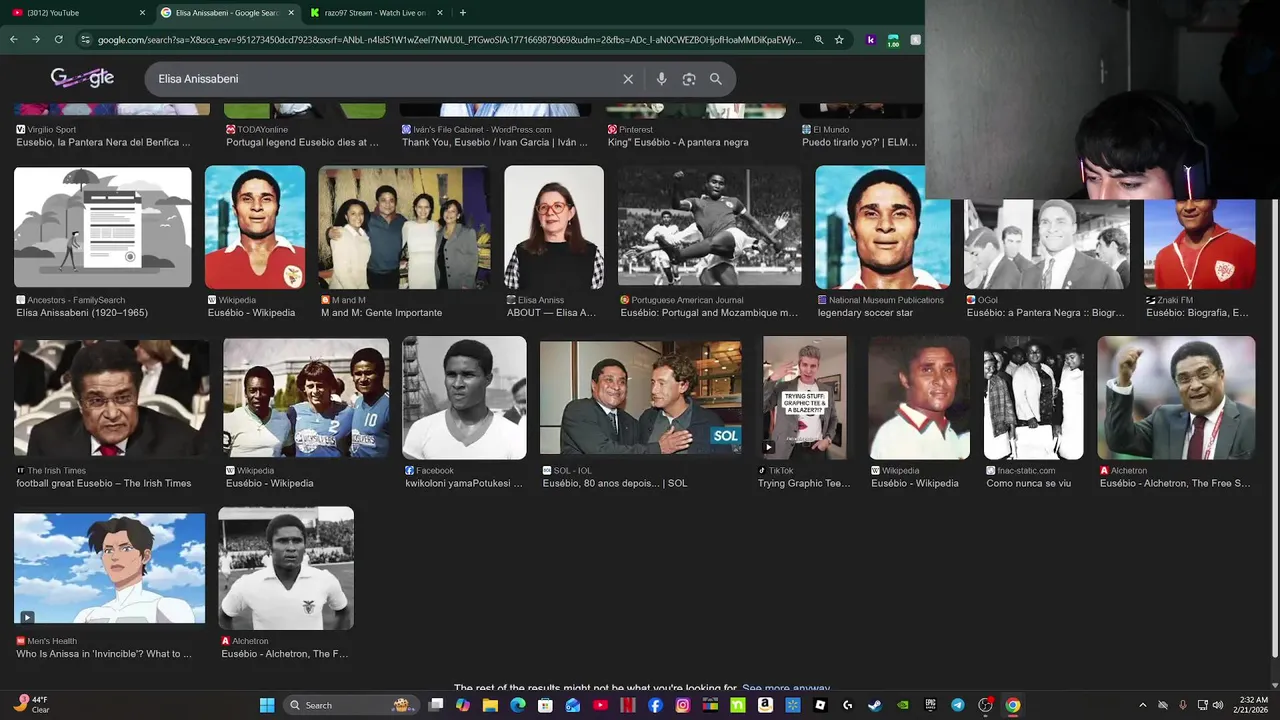Screen dimensions: 1280x720
Task: Go to the Google logo homepage
Action: tap(82, 78)
